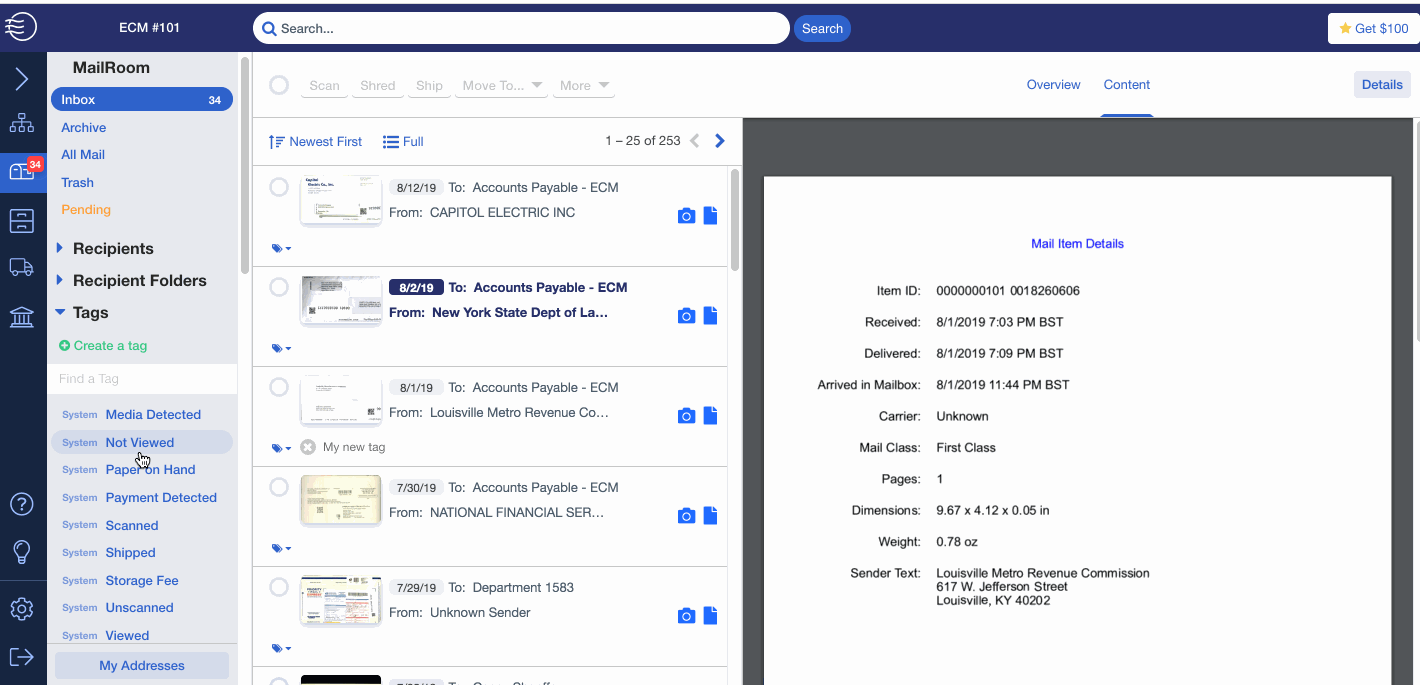The height and width of the screenshot is (685, 1420).
Task: Open tag dropdown for New York State Dept mail
Action: point(281,348)
